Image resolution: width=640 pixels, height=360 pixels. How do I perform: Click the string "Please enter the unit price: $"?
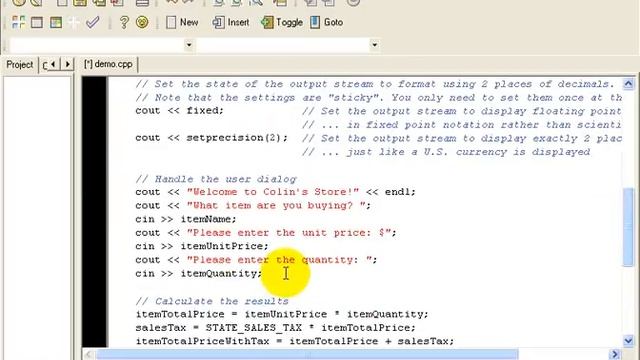[289, 233]
